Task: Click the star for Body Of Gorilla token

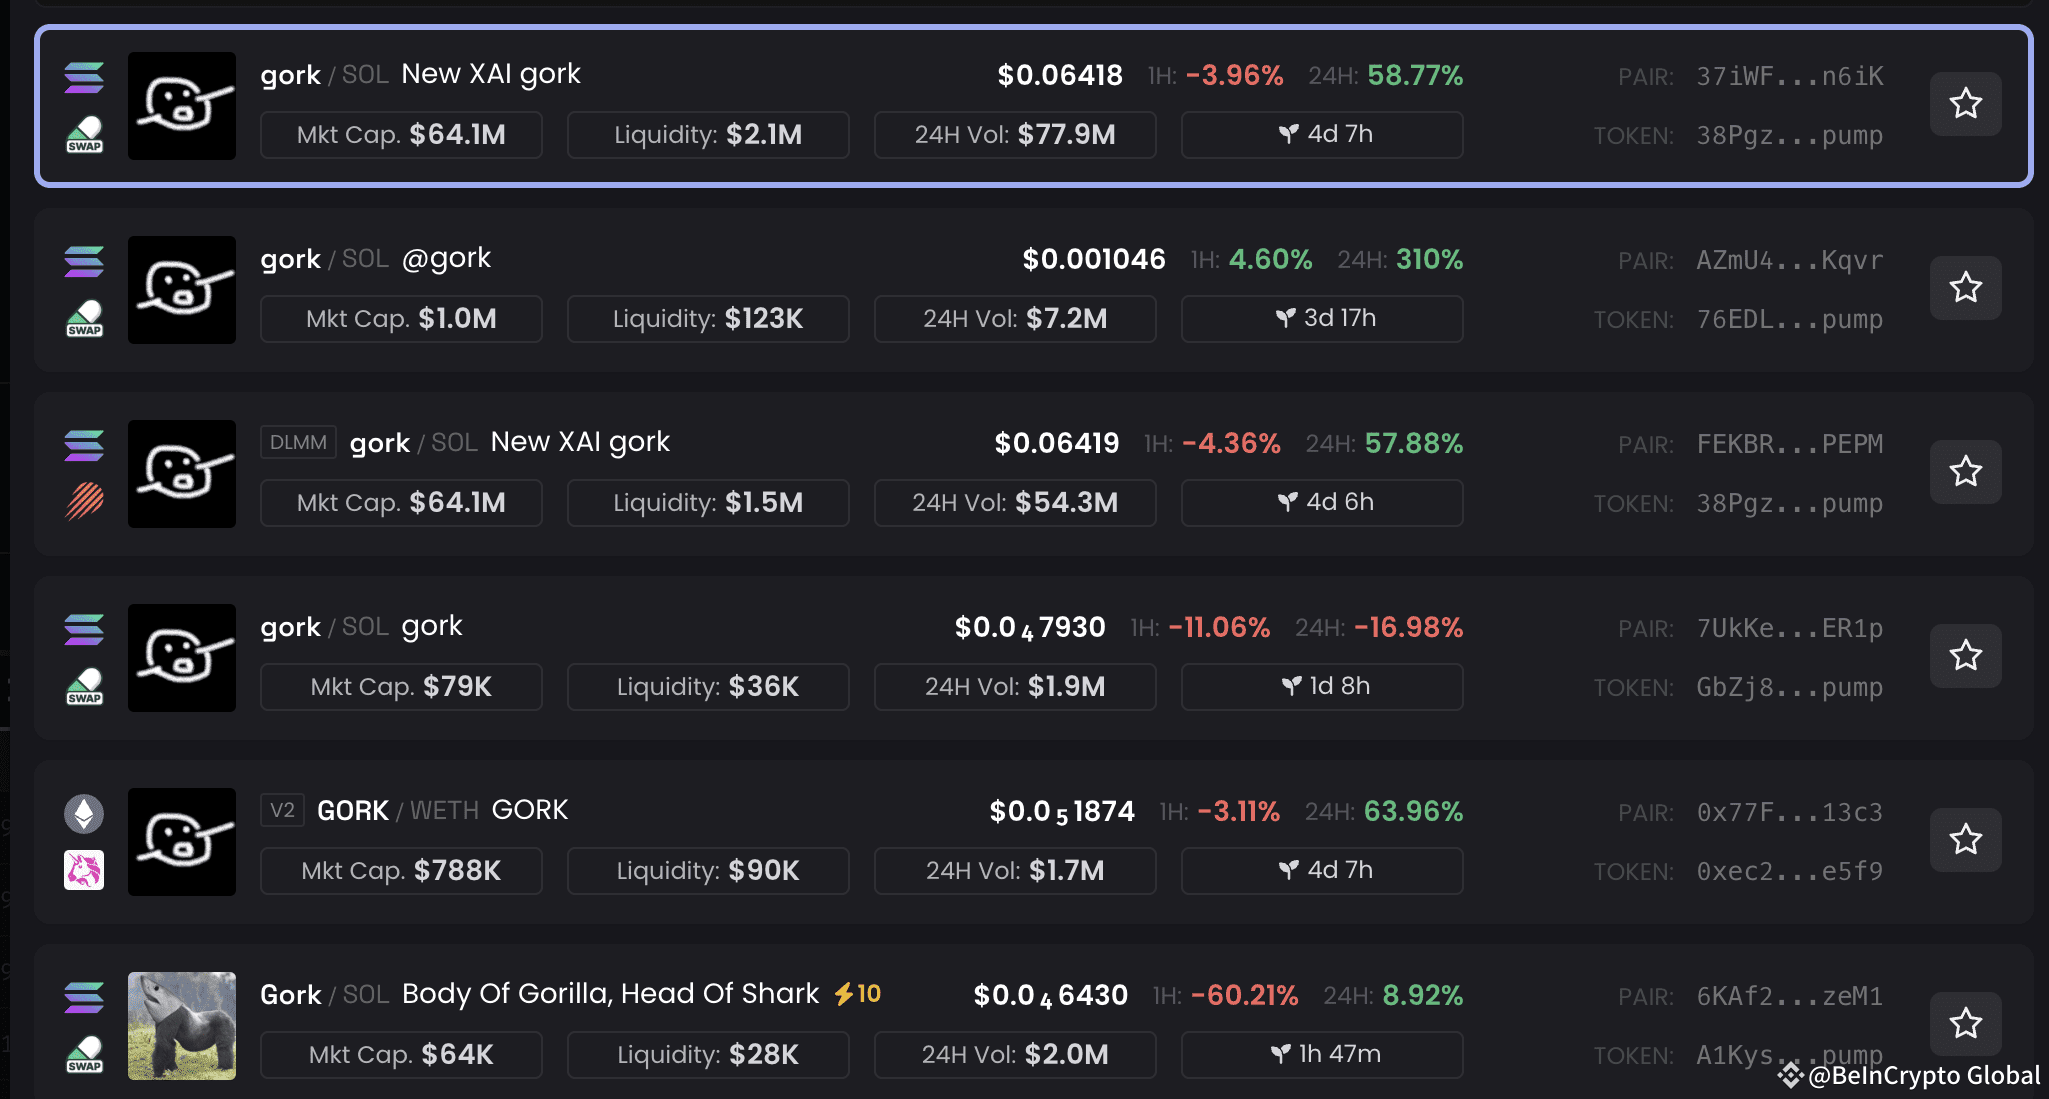Action: click(1965, 1024)
